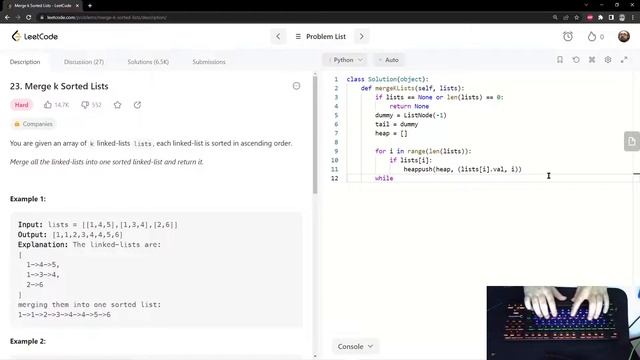Go to previous problem arrow
Viewport: 640px width, 360px height.
278,36
